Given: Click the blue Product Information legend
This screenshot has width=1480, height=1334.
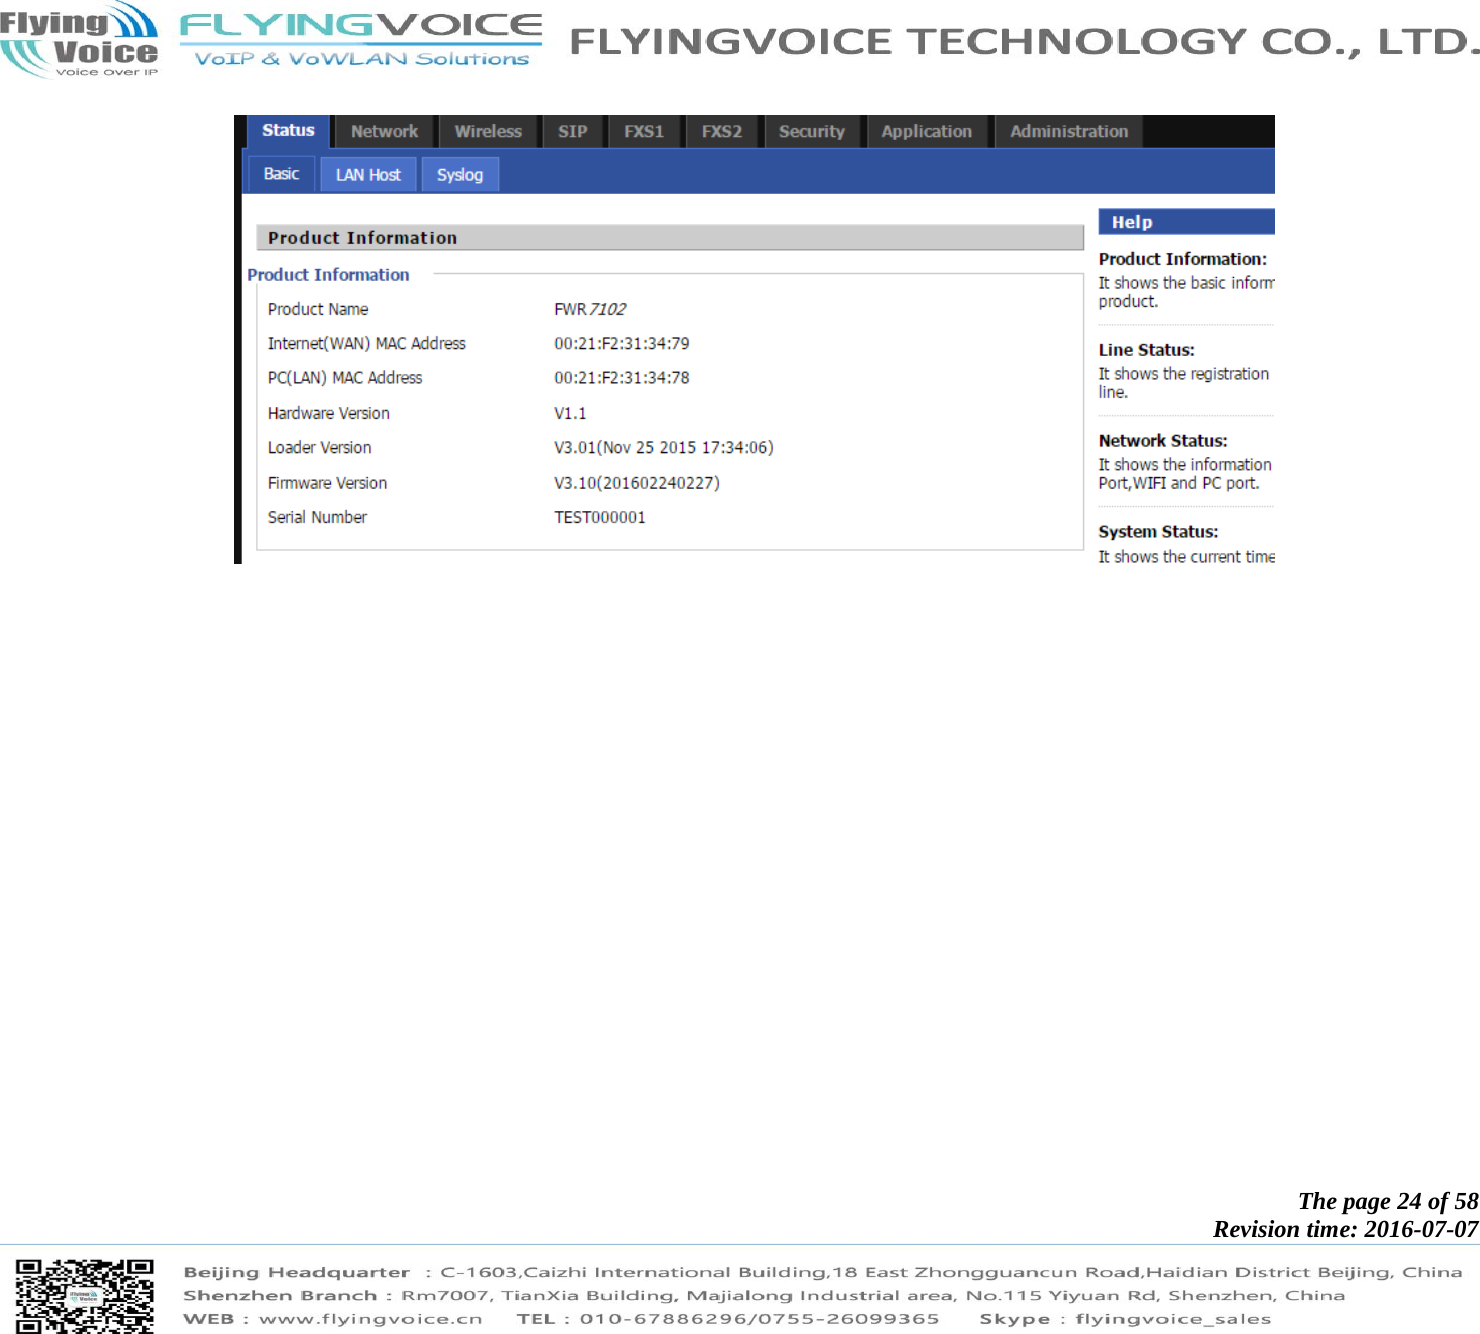Looking at the screenshot, I should click(x=328, y=275).
